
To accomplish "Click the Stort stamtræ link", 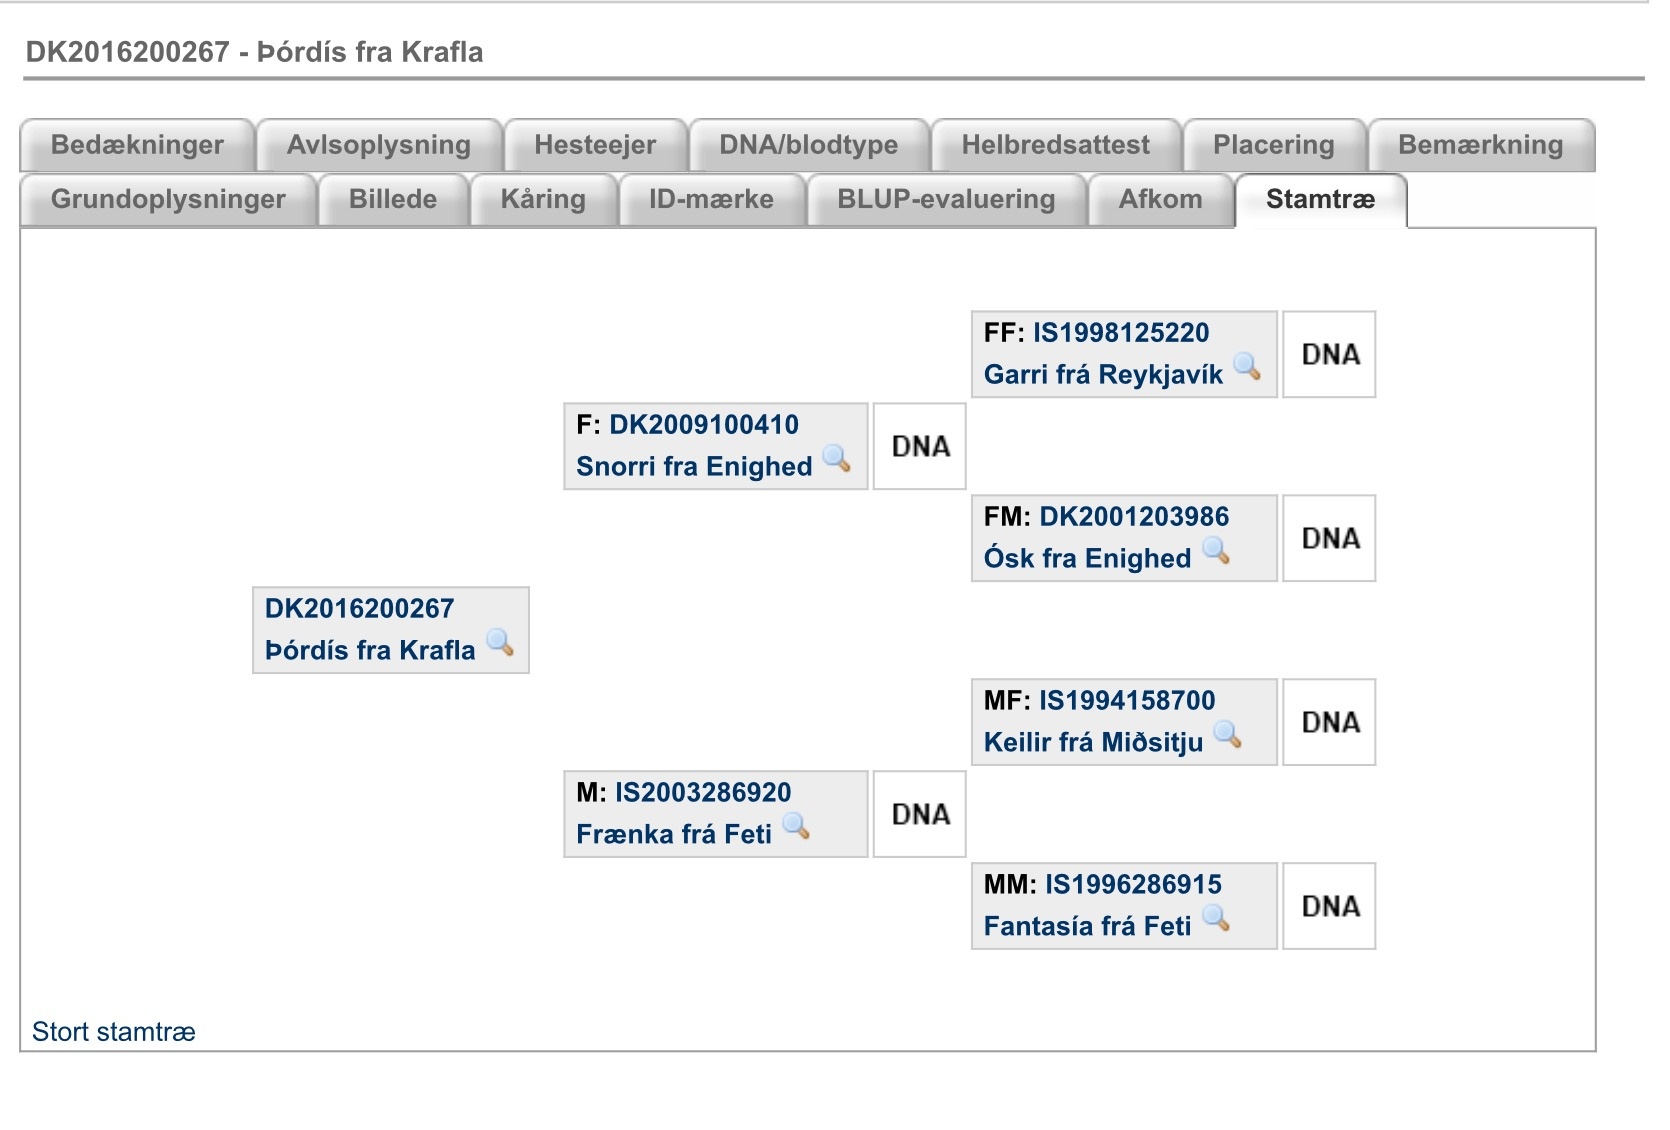I will [114, 1032].
